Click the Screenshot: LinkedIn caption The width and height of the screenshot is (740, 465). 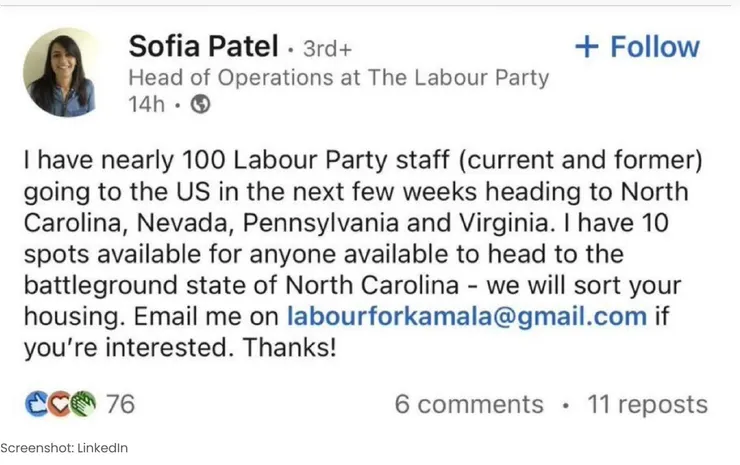point(64,448)
